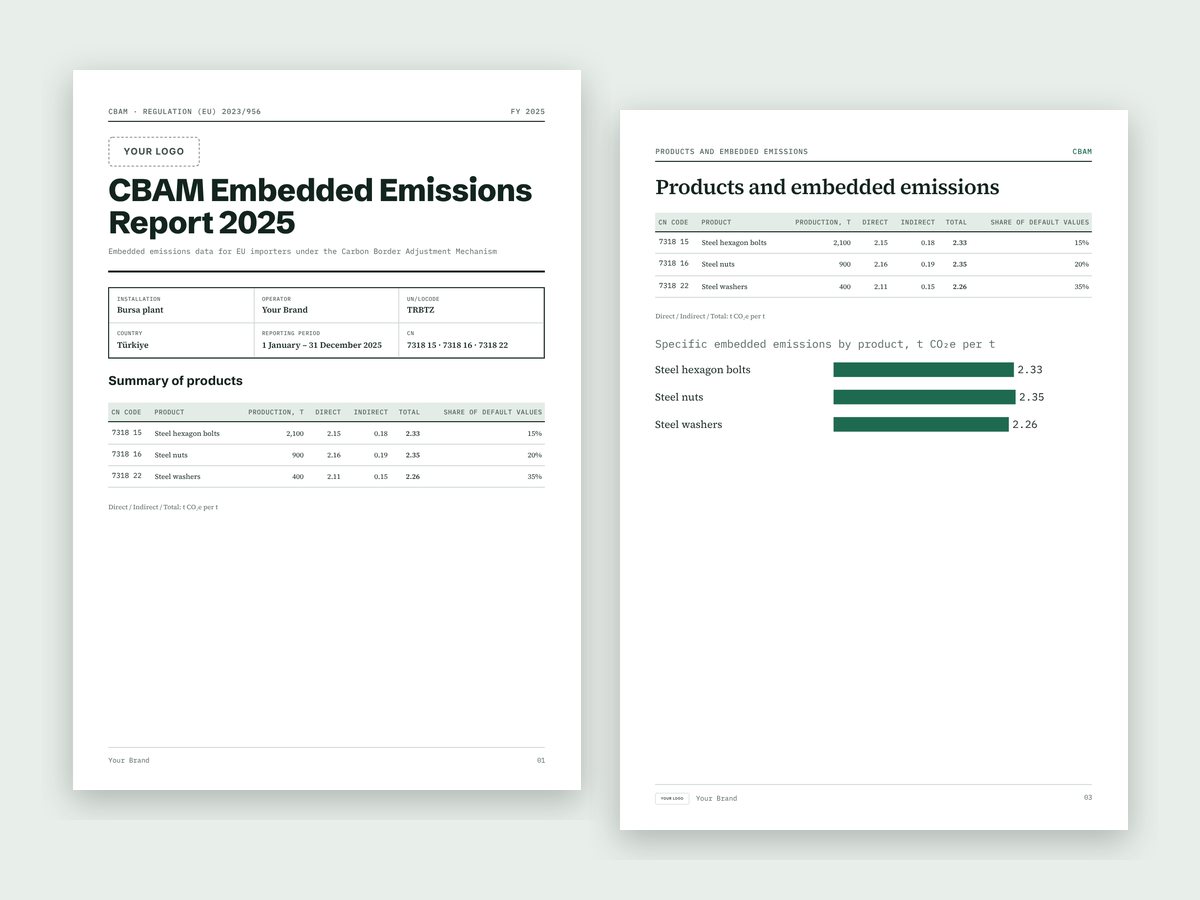Click the Share of Default Values header, left page

click(x=492, y=412)
